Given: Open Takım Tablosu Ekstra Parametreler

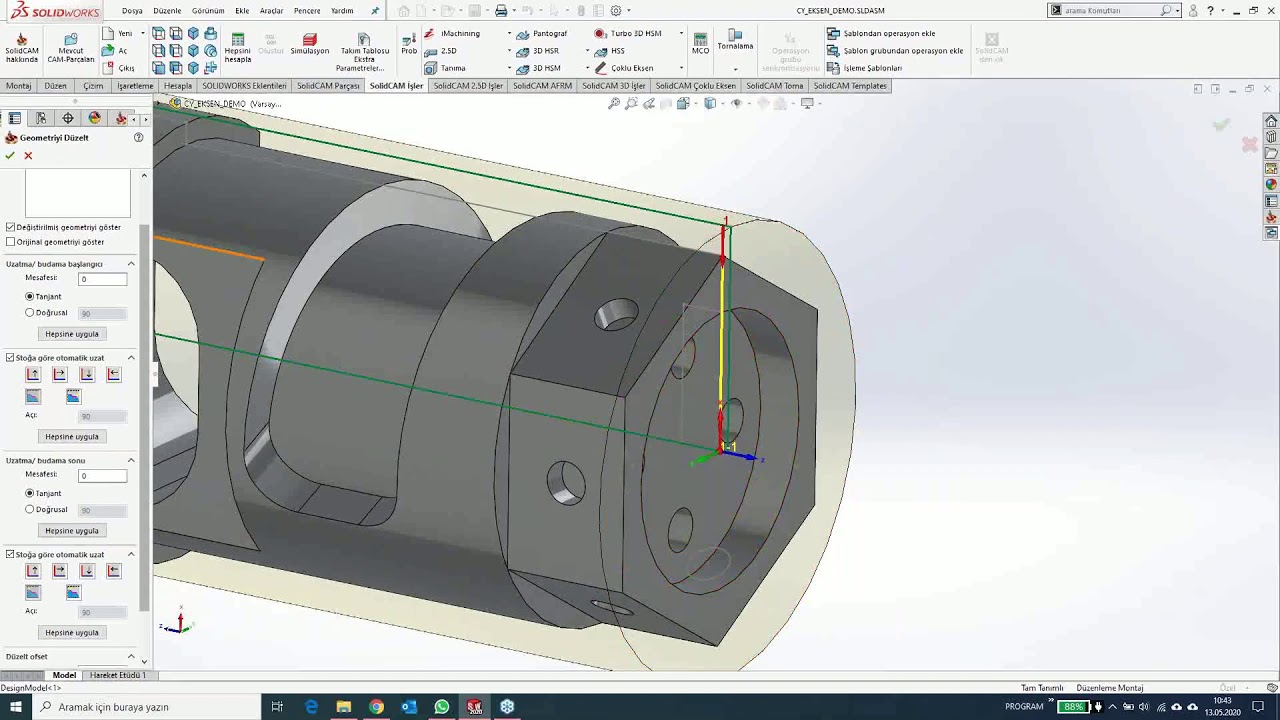Looking at the screenshot, I should (364, 52).
